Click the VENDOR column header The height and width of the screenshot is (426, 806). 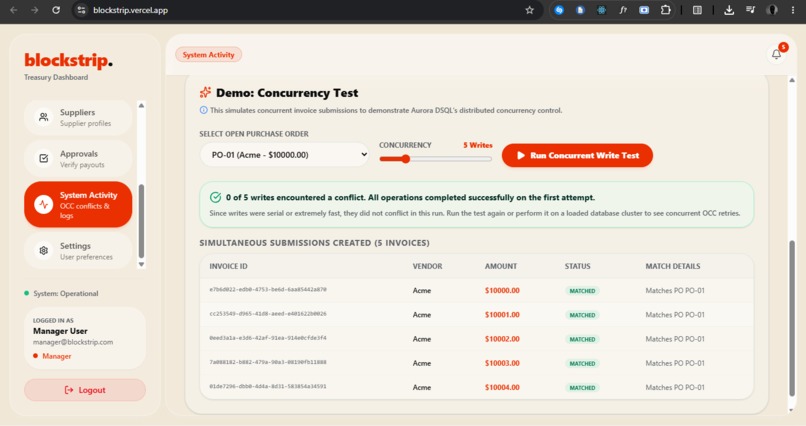[x=427, y=266]
